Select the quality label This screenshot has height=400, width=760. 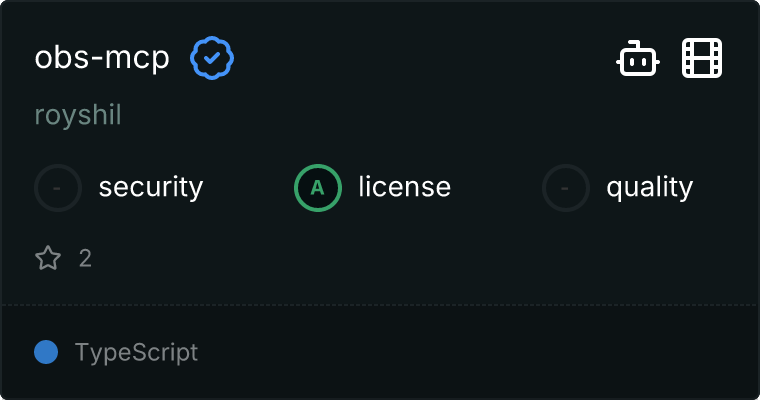tap(650, 187)
